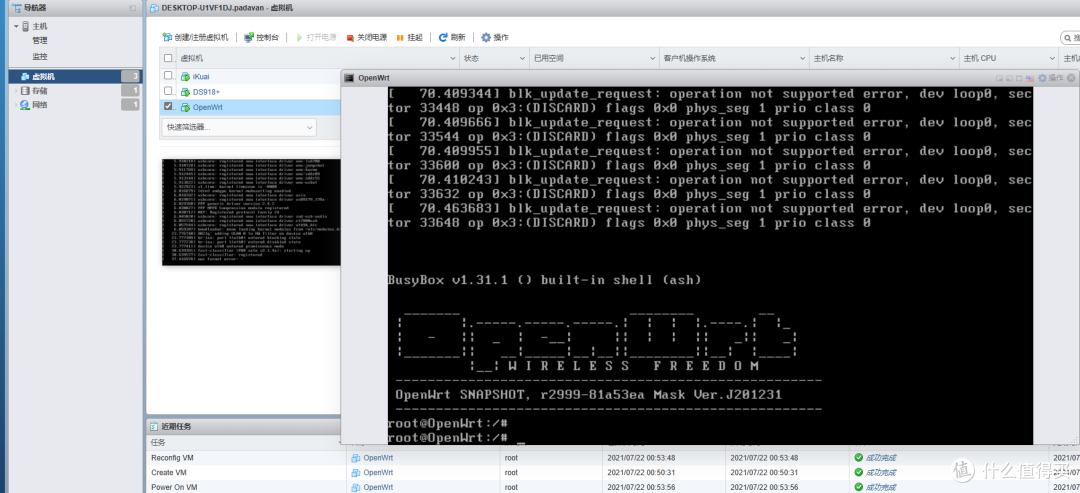1080x493 pixels.
Task: Click the gear Actions icon in OpenWrt console title bar
Action: pyautogui.click(x=1041, y=77)
